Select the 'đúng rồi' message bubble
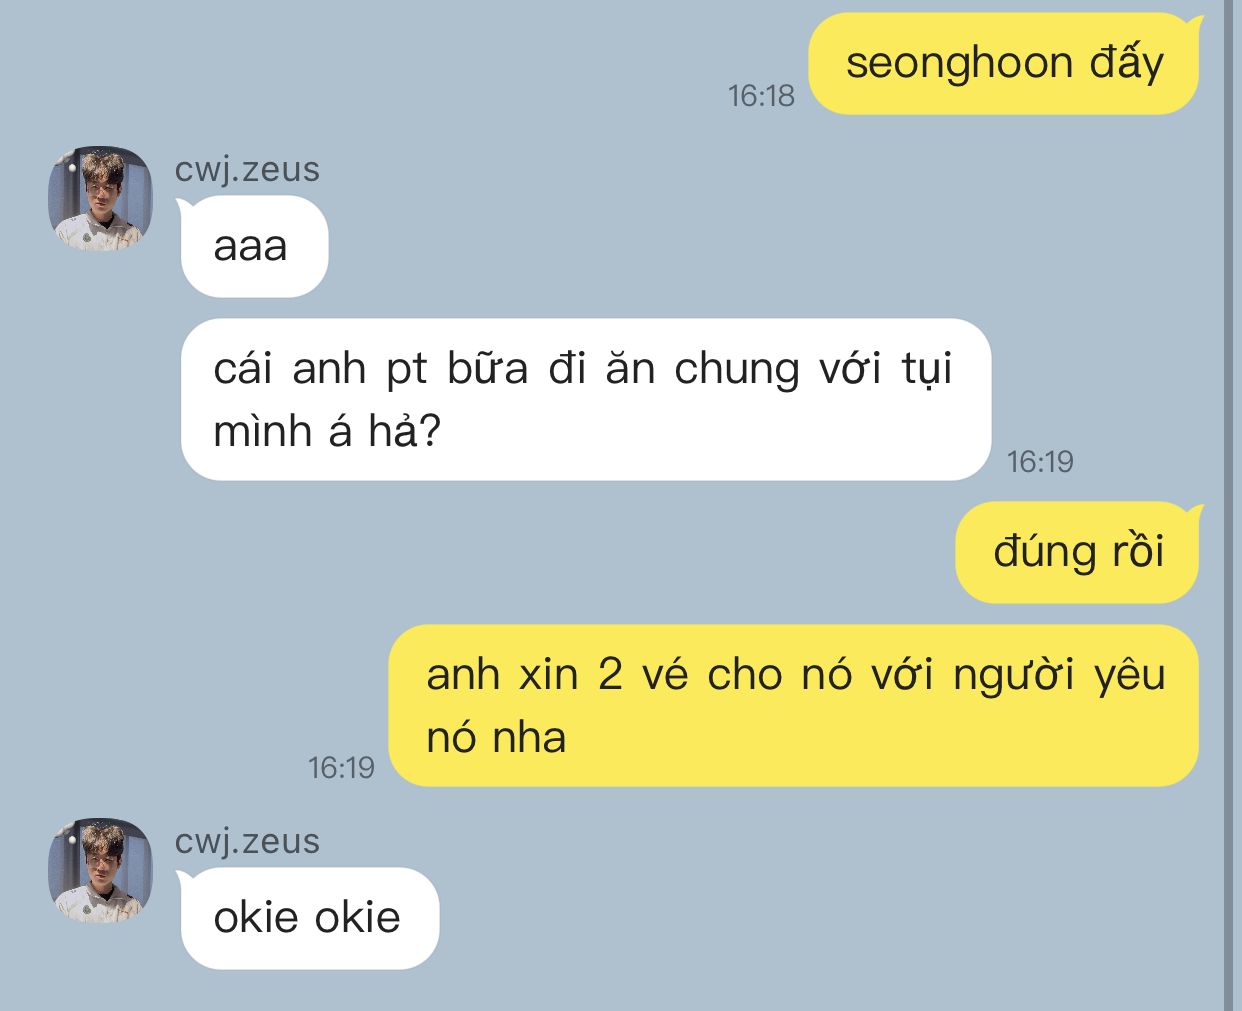This screenshot has height=1011, width=1242. coord(1077,552)
